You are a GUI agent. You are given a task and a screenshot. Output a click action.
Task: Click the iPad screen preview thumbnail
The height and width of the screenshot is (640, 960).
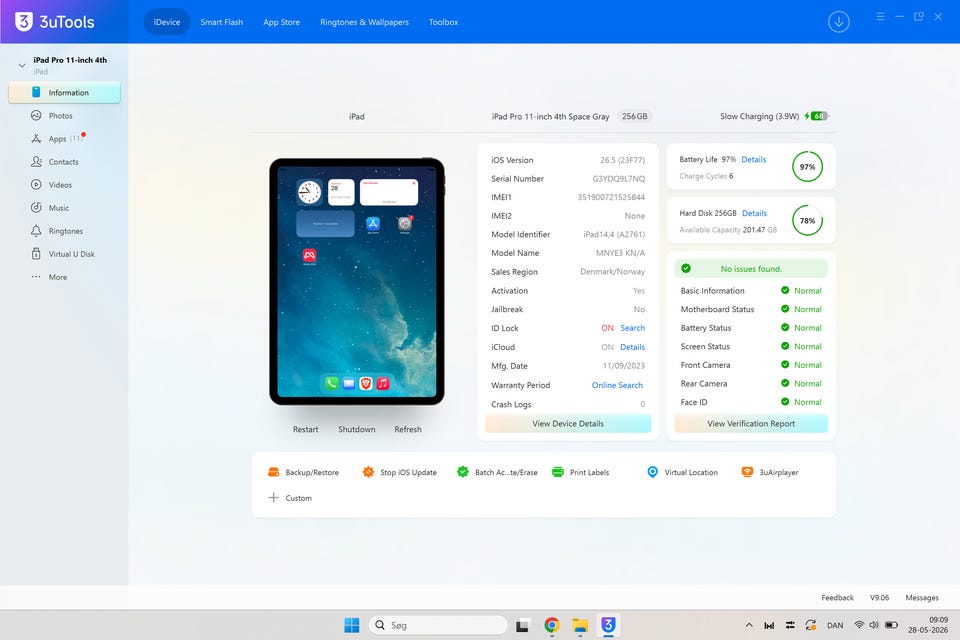click(x=357, y=282)
